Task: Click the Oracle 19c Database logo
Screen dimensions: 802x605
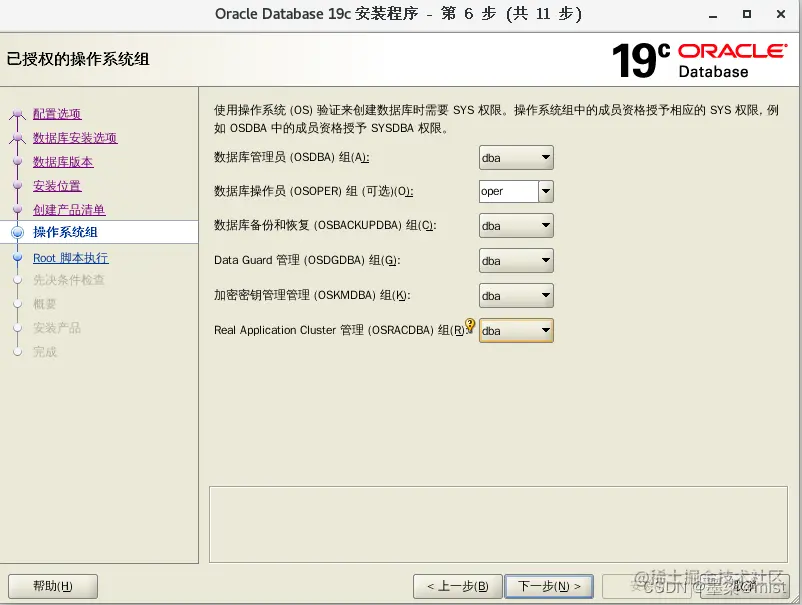Action: (x=699, y=60)
